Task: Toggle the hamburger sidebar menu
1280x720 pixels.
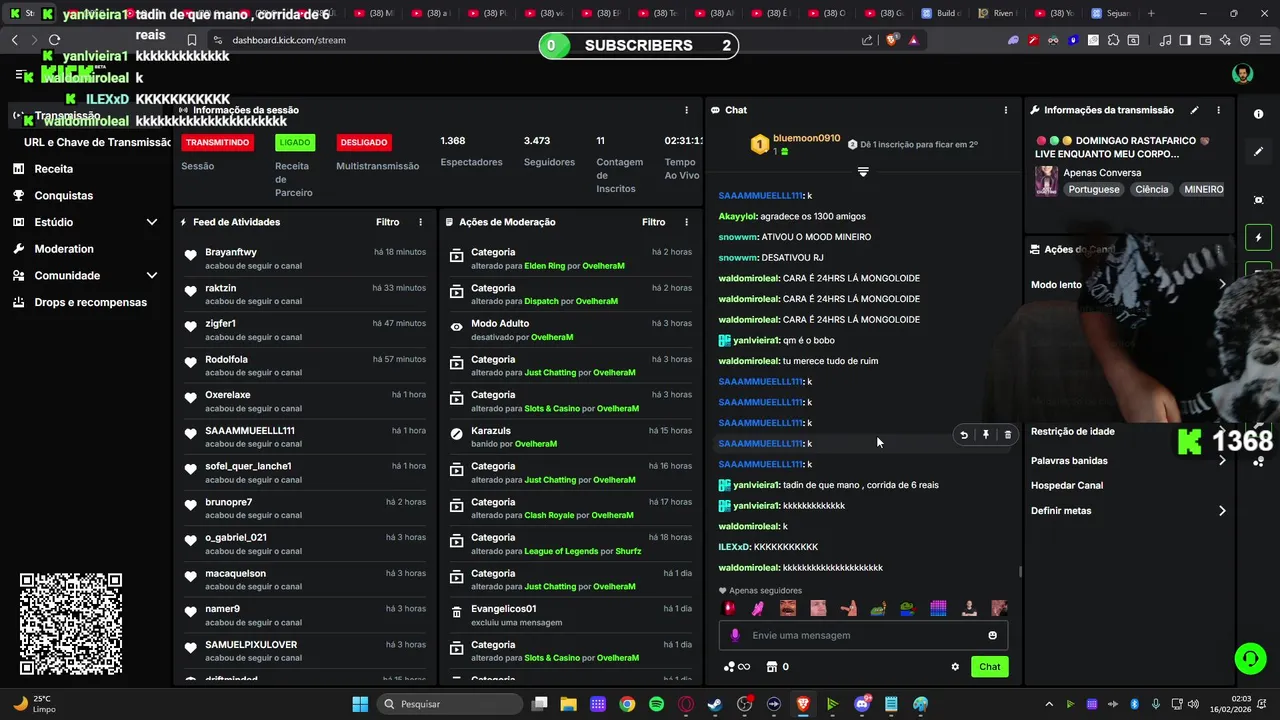Action: (19, 75)
